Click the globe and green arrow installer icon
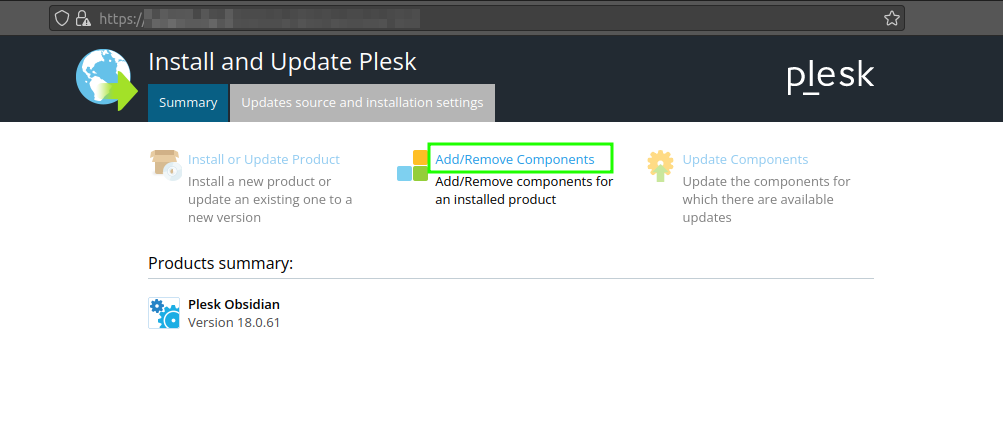The width and height of the screenshot is (1003, 430). 107,80
